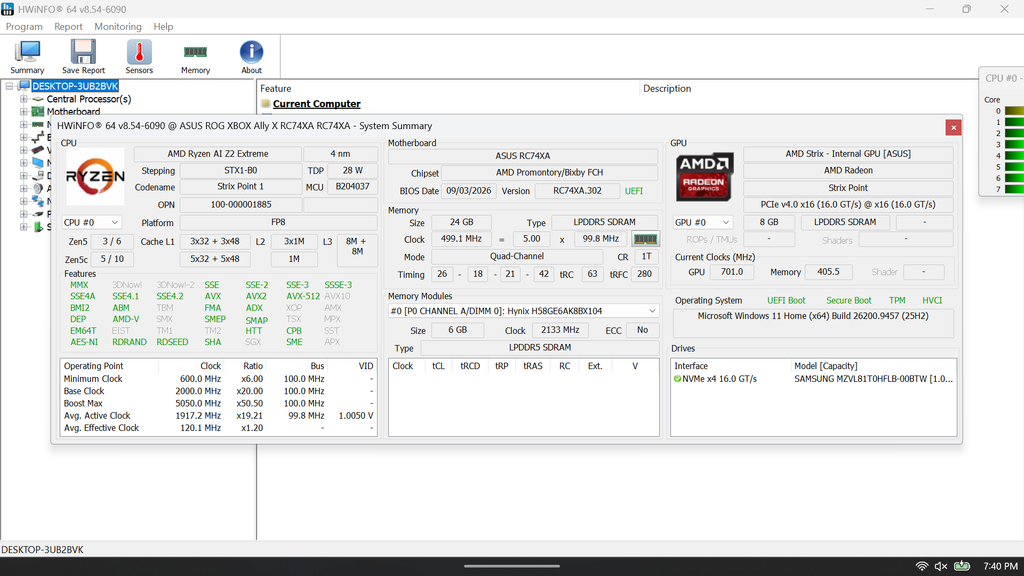Screen dimensions: 1024x576
Task: Click the "TPM" indicator text
Action: click(x=897, y=300)
